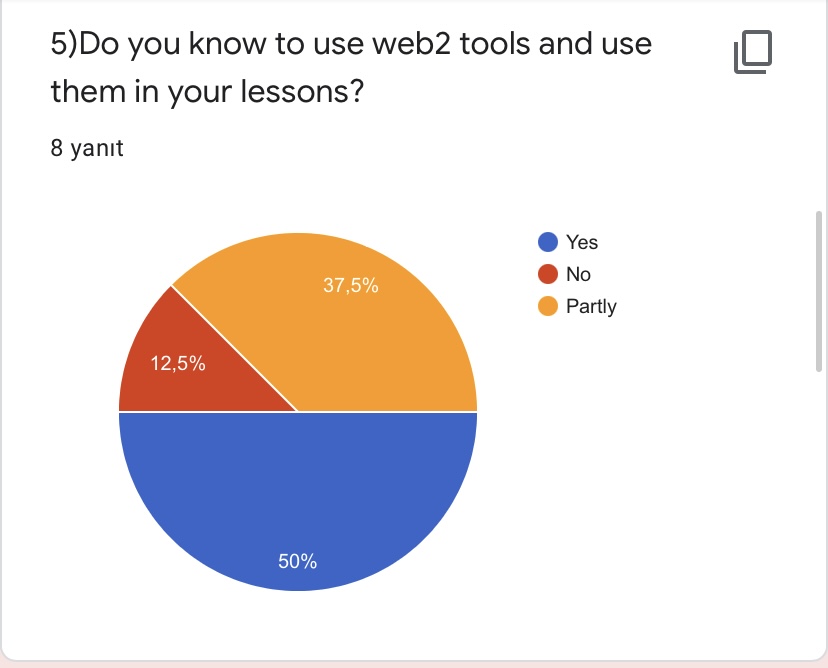
Task: Click the copy chart icon
Action: coord(754,52)
